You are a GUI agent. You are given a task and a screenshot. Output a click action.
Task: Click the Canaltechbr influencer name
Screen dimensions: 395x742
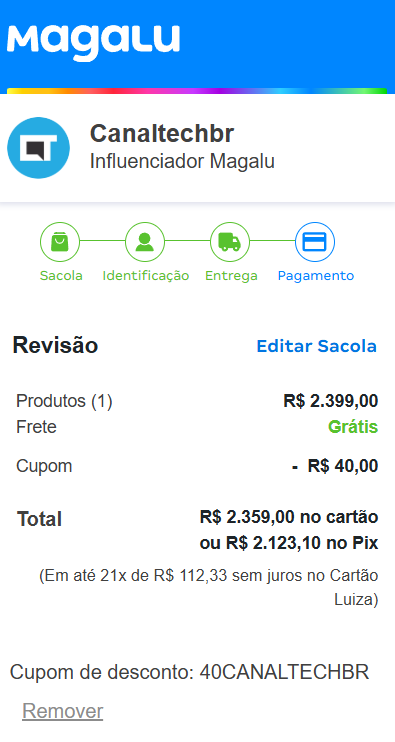point(162,133)
